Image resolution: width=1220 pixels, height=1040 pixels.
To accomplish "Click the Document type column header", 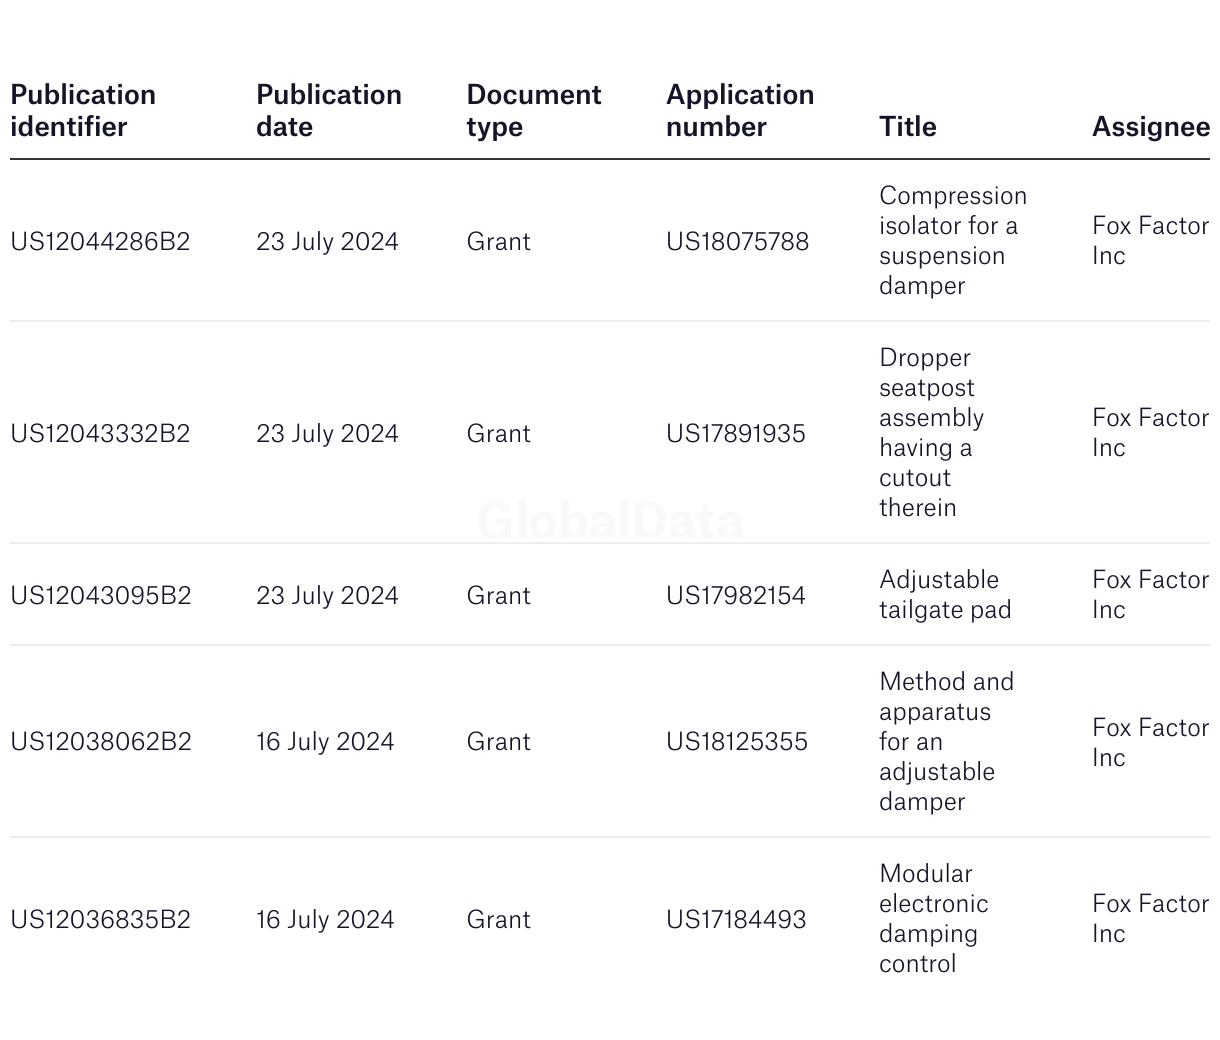I will coord(534,111).
